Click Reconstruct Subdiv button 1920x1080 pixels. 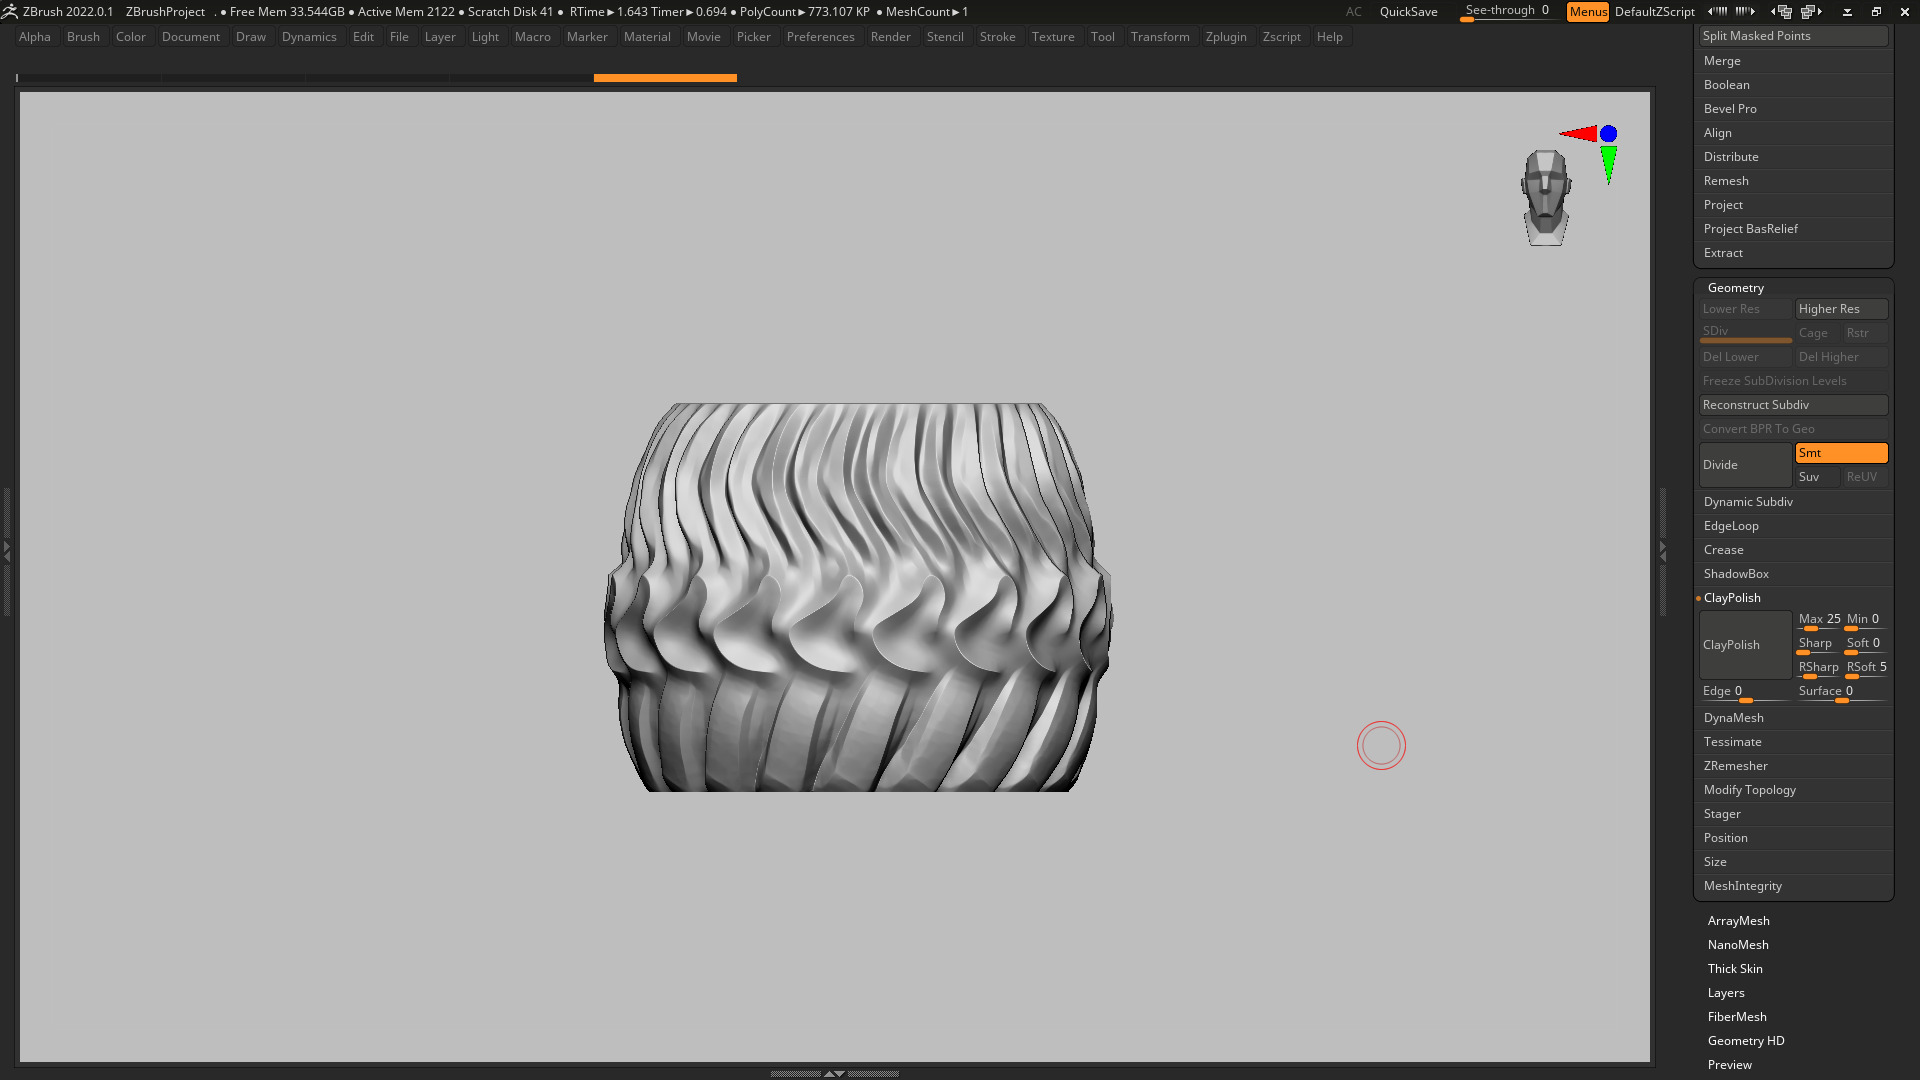tap(1794, 405)
